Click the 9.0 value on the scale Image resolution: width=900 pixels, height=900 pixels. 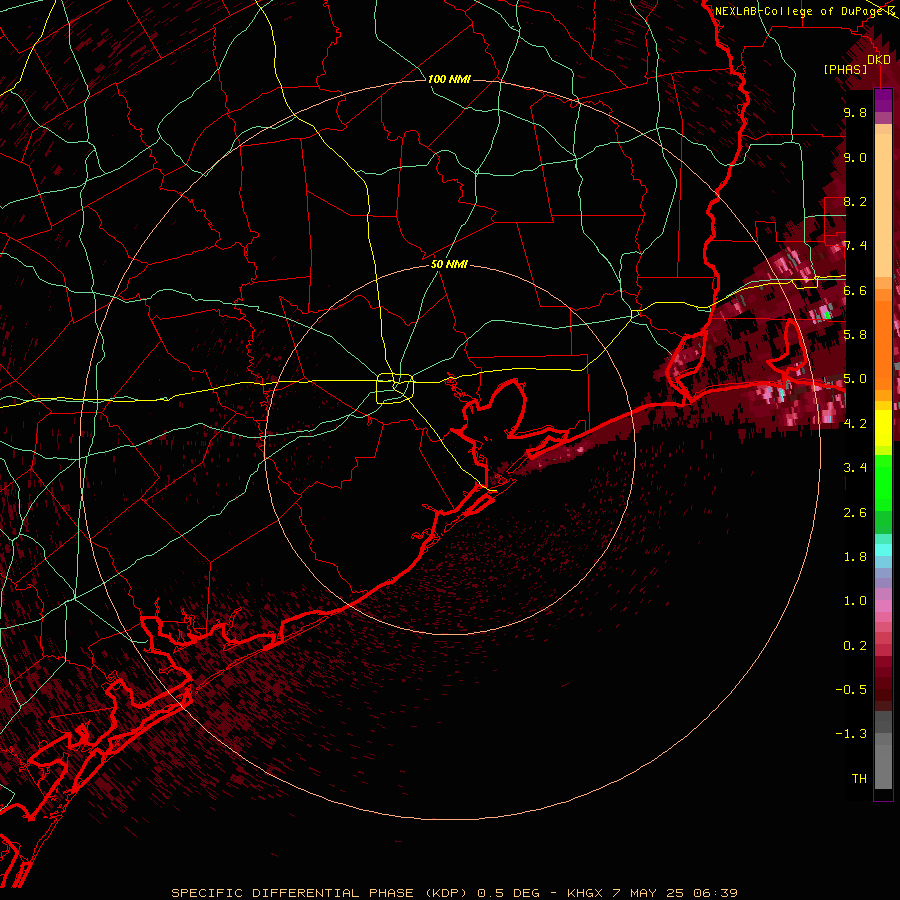tap(855, 157)
